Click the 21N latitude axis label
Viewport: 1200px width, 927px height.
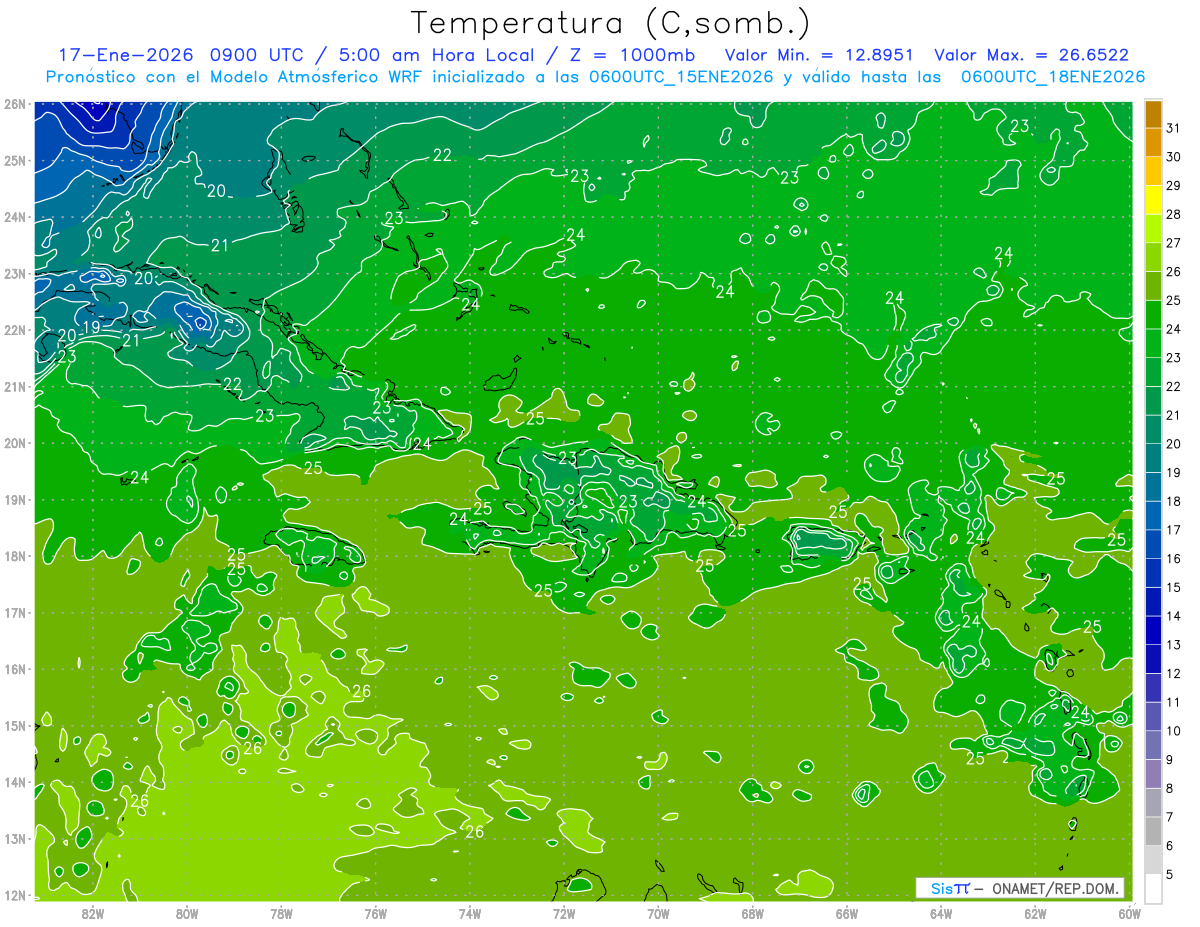pos(14,387)
